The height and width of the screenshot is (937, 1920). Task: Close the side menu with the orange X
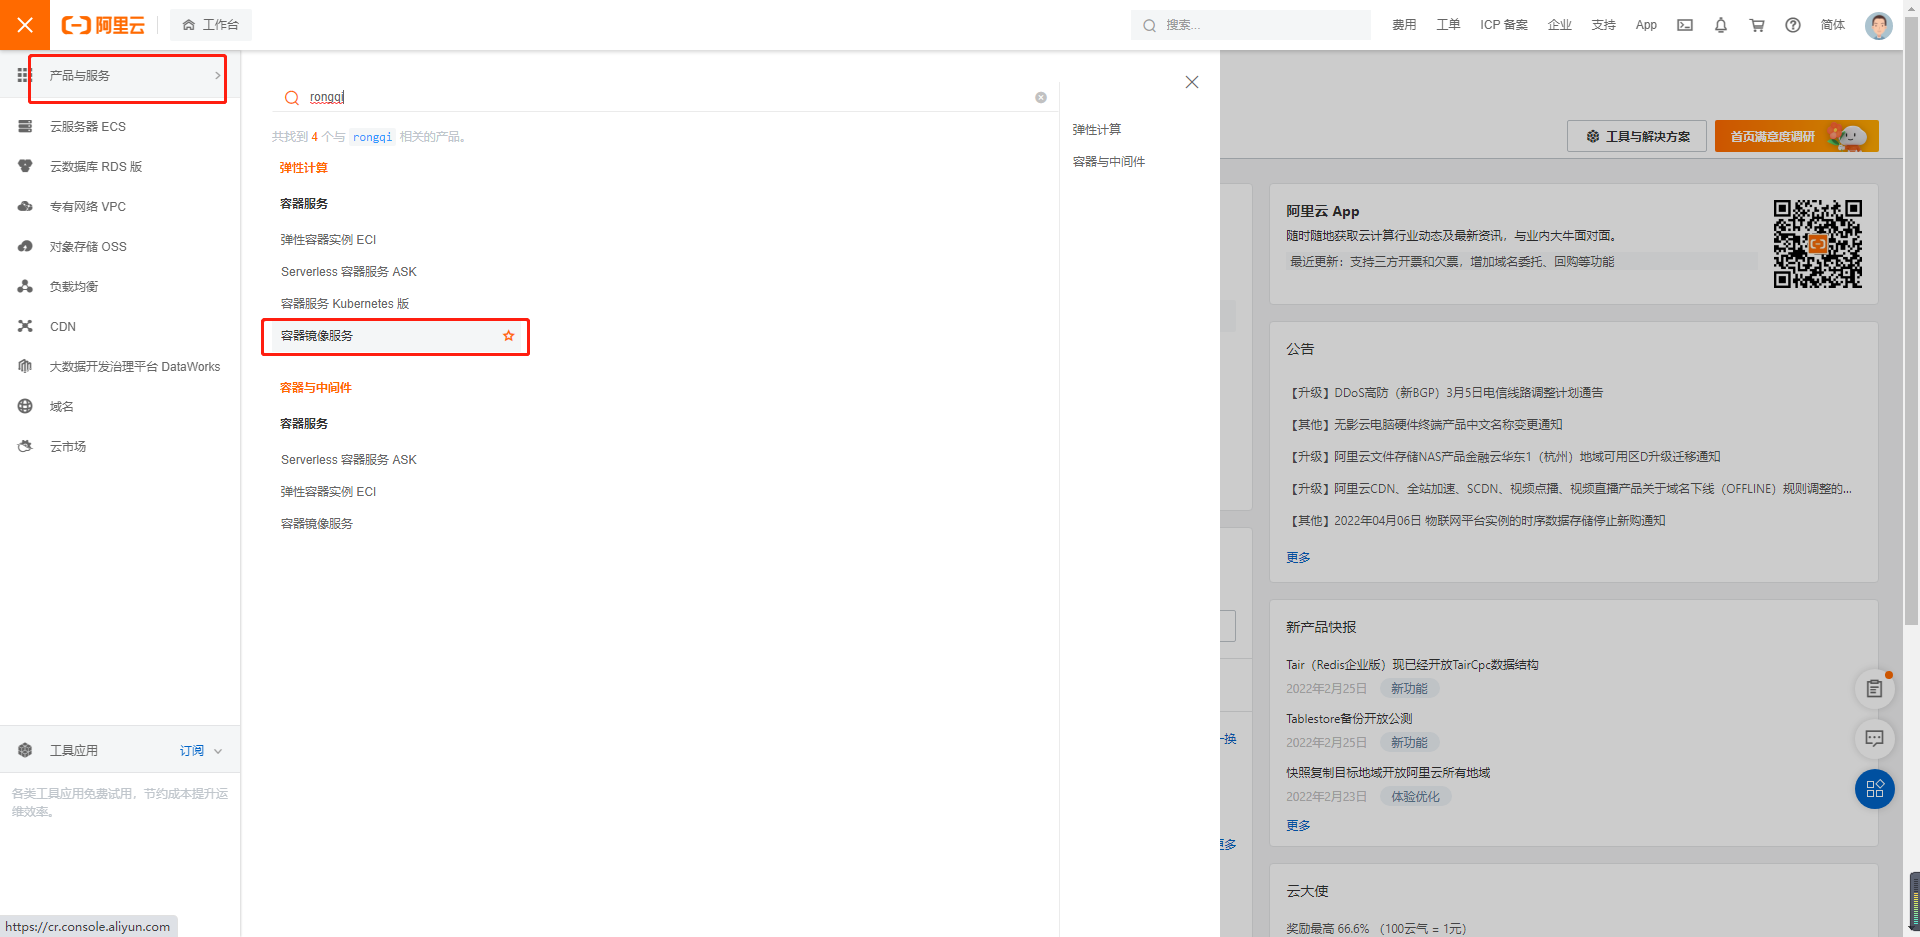coord(25,25)
